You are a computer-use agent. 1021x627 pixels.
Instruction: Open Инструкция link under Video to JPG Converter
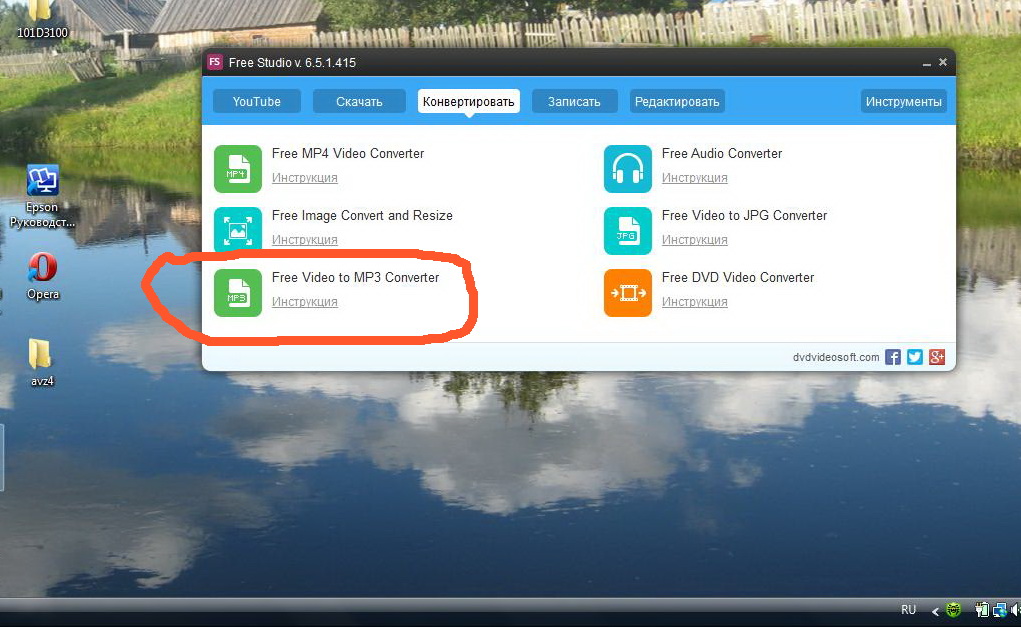695,240
